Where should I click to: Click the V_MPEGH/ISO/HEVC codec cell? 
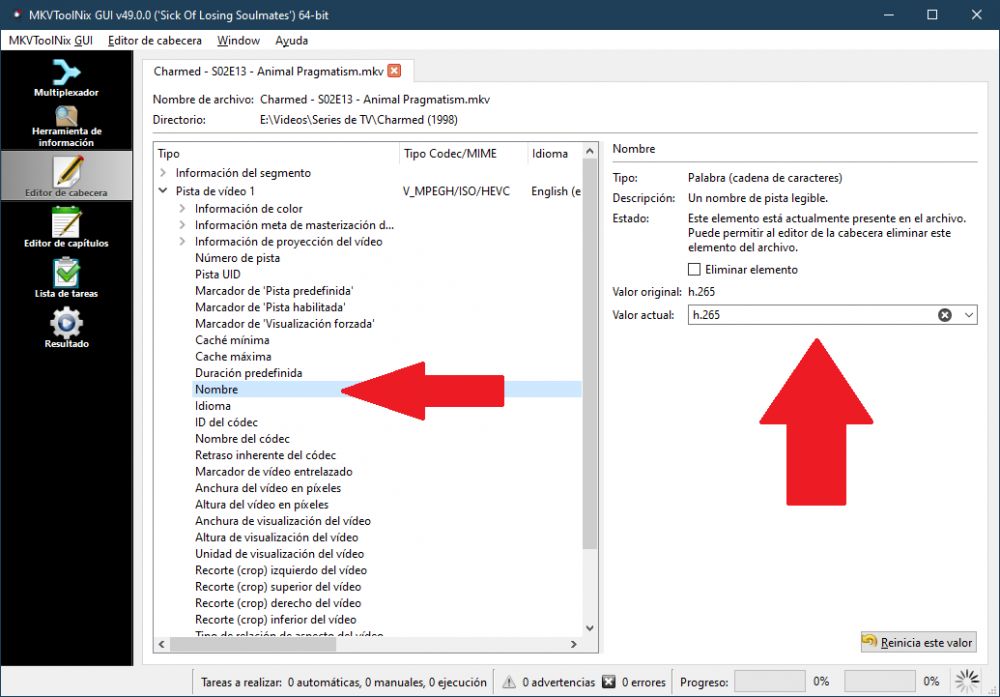pyautogui.click(x=456, y=191)
